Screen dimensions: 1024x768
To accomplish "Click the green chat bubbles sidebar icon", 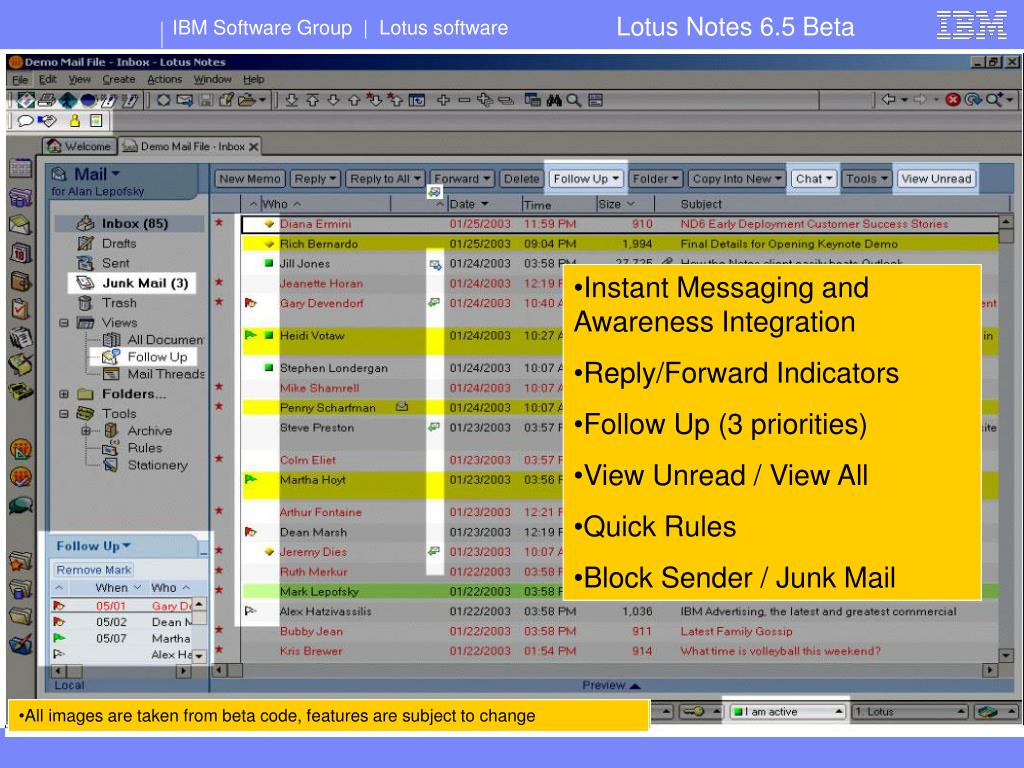I will (x=20, y=505).
